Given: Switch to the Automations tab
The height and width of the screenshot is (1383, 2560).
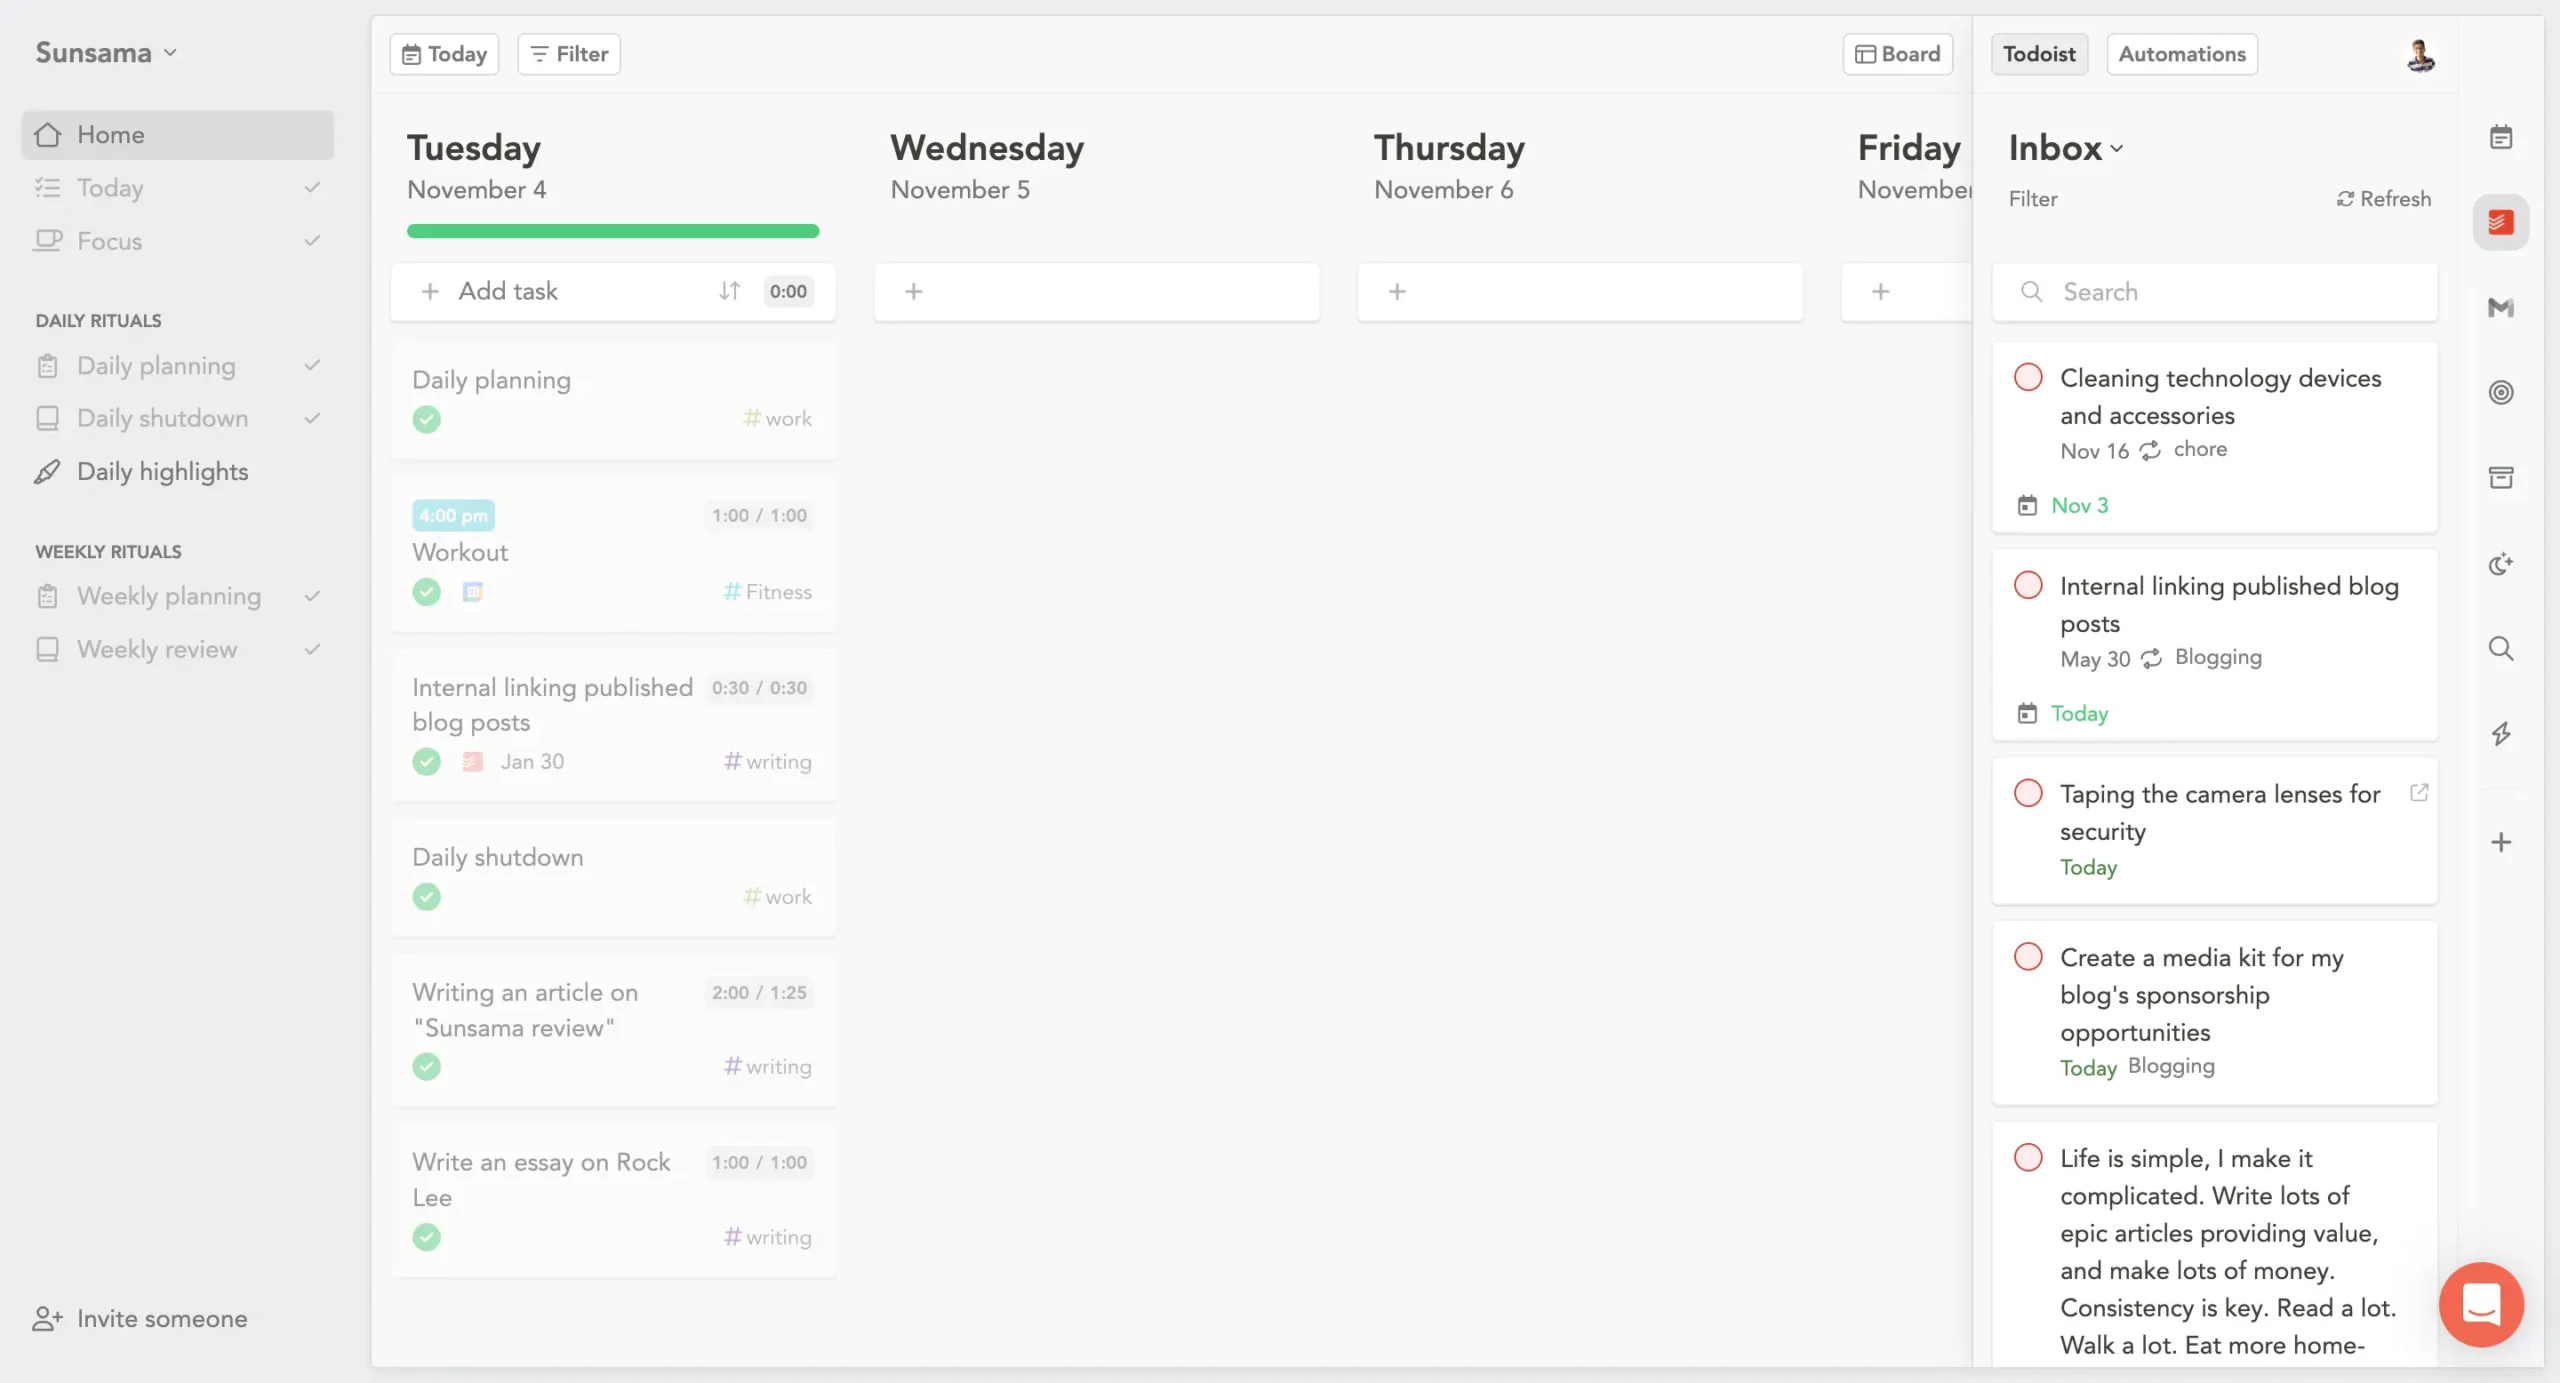Looking at the screenshot, I should coord(2182,53).
